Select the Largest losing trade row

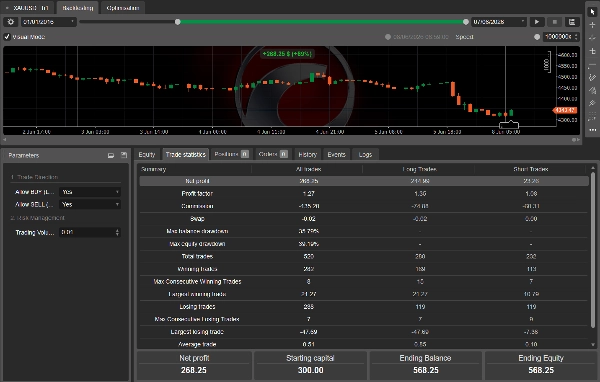364,332
